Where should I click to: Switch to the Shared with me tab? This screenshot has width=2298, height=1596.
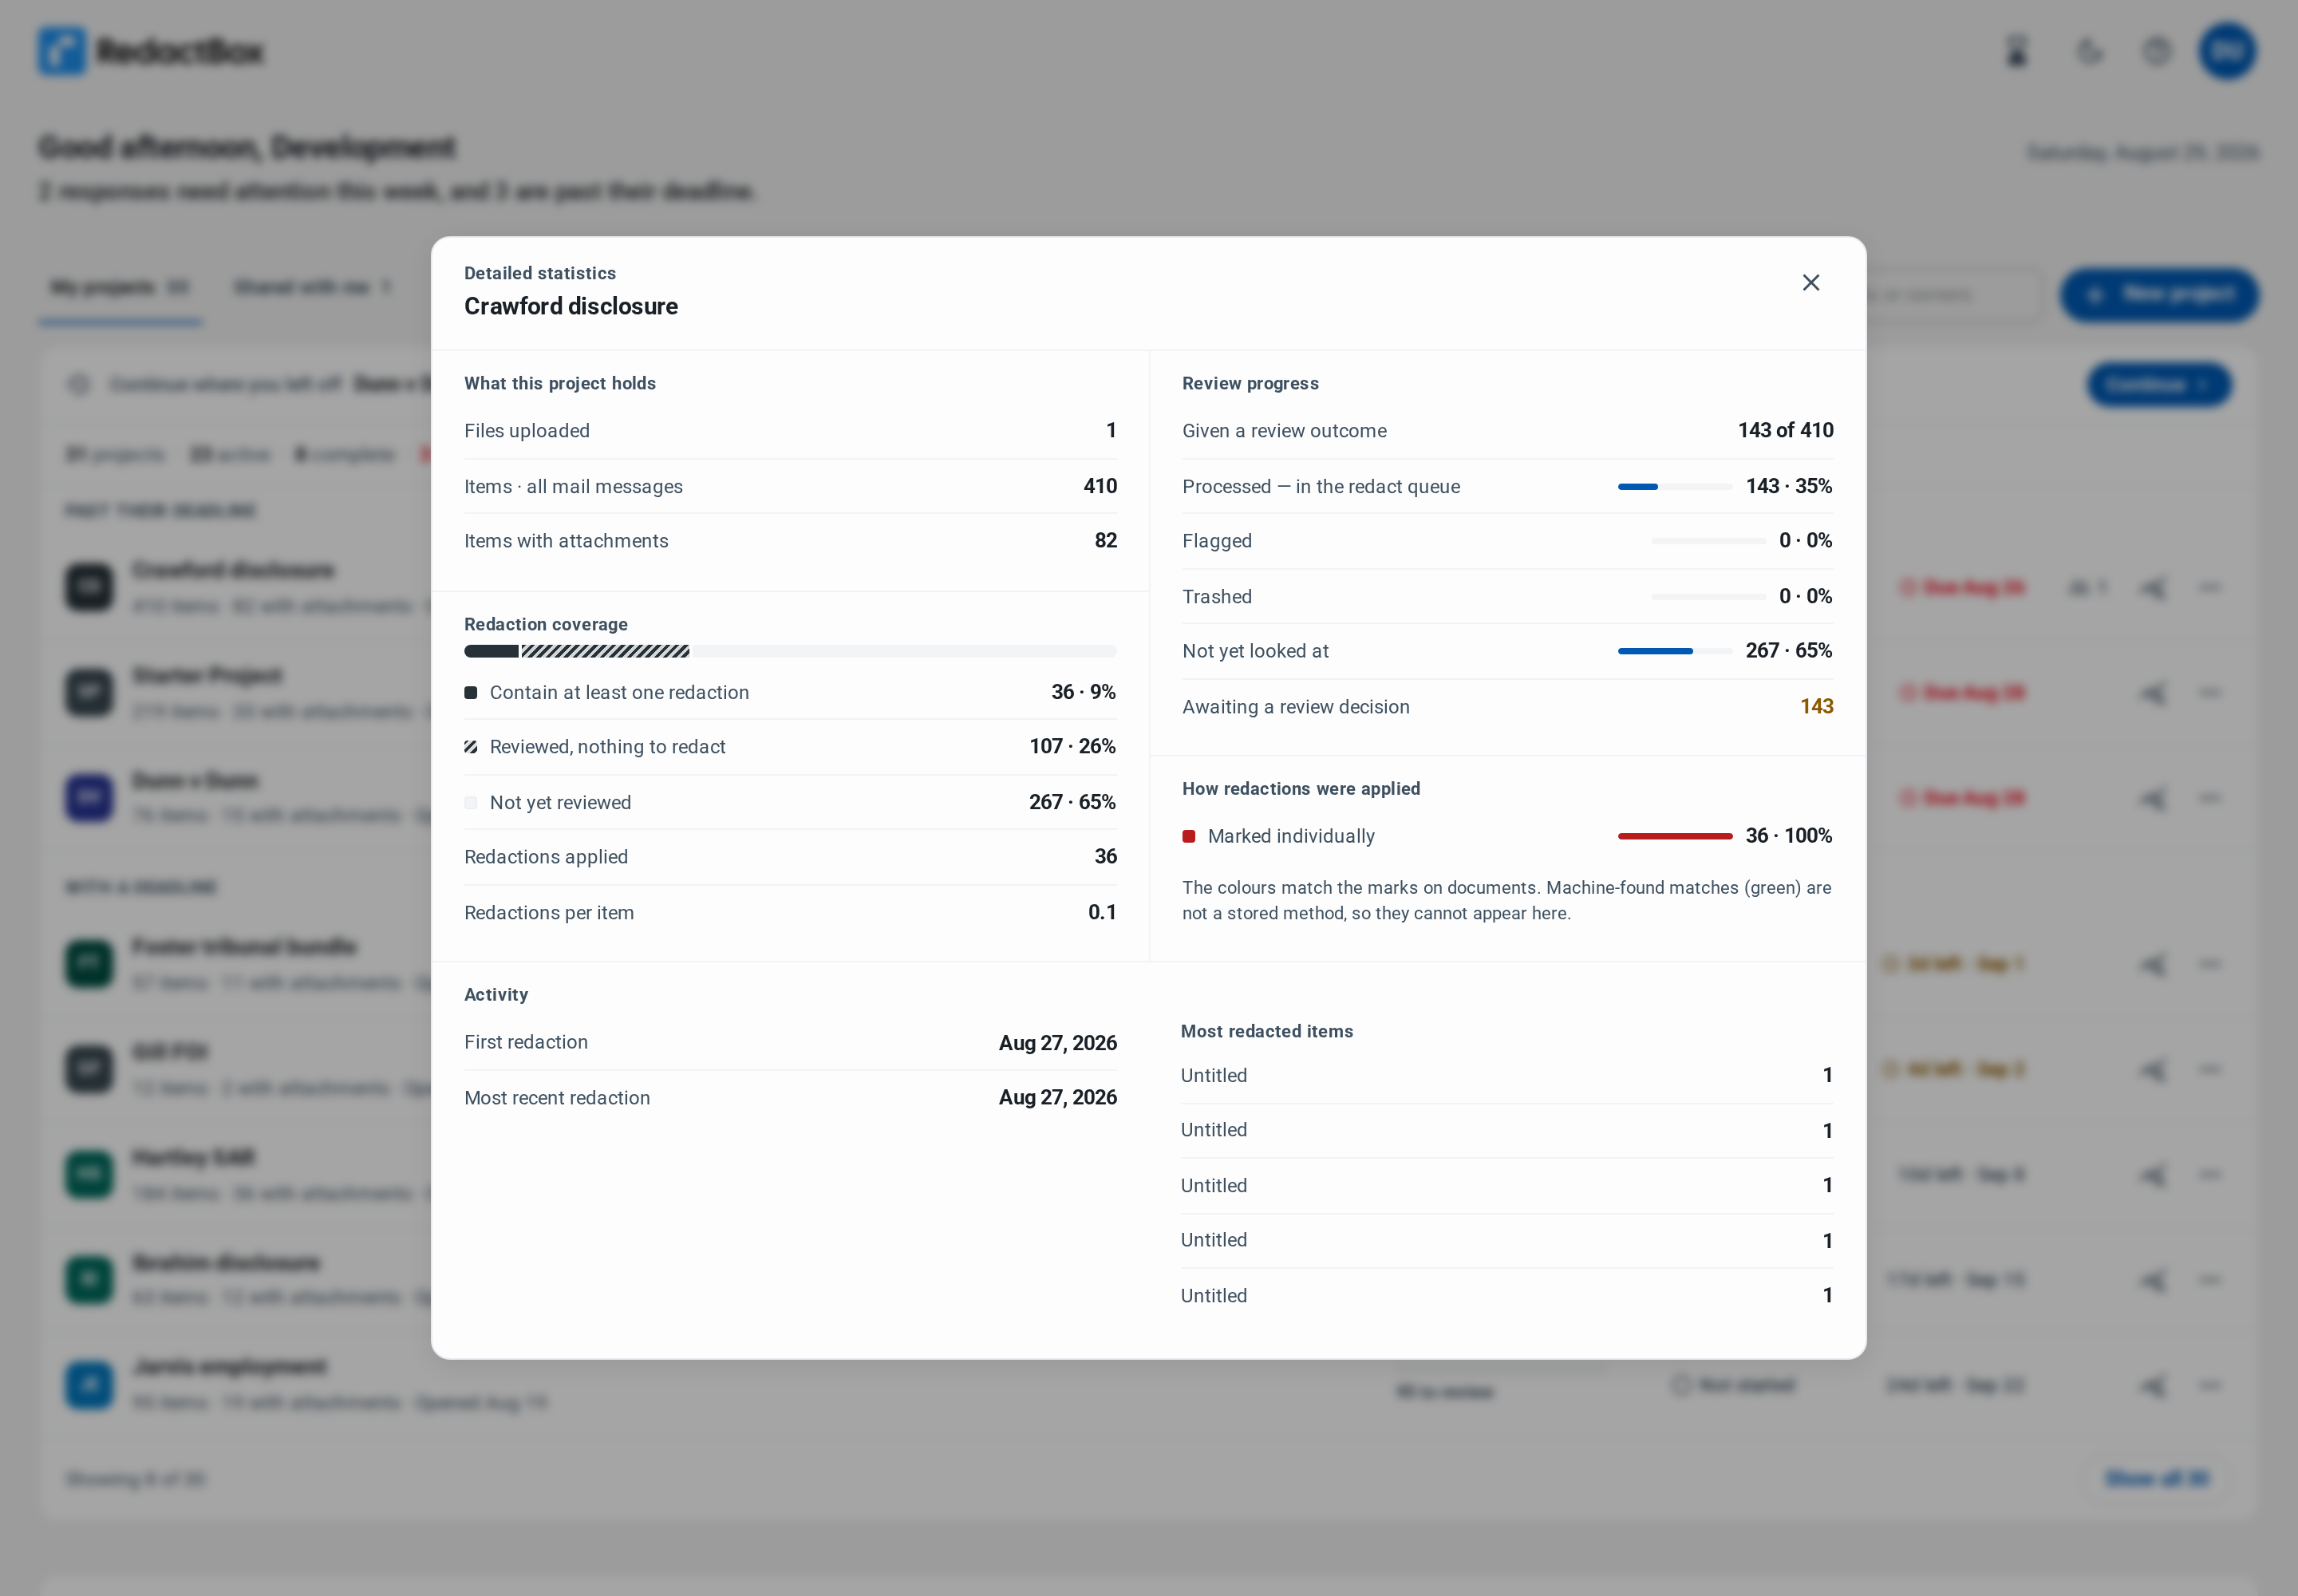pyautogui.click(x=312, y=288)
